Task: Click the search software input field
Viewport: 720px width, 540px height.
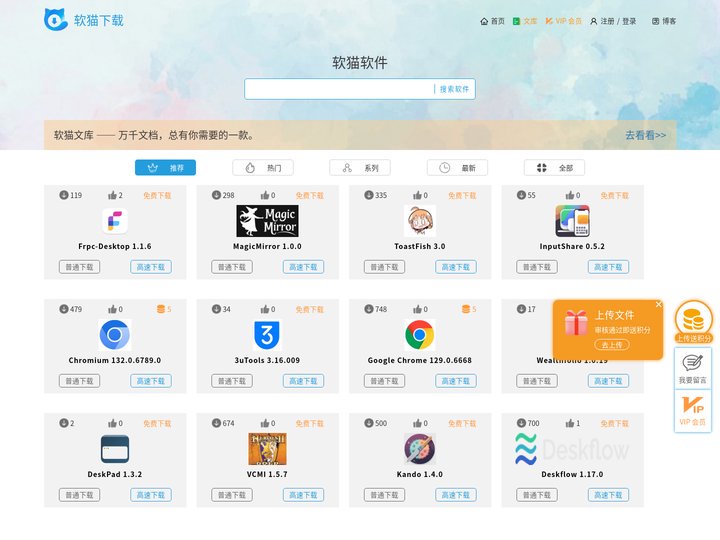Action: coord(339,89)
